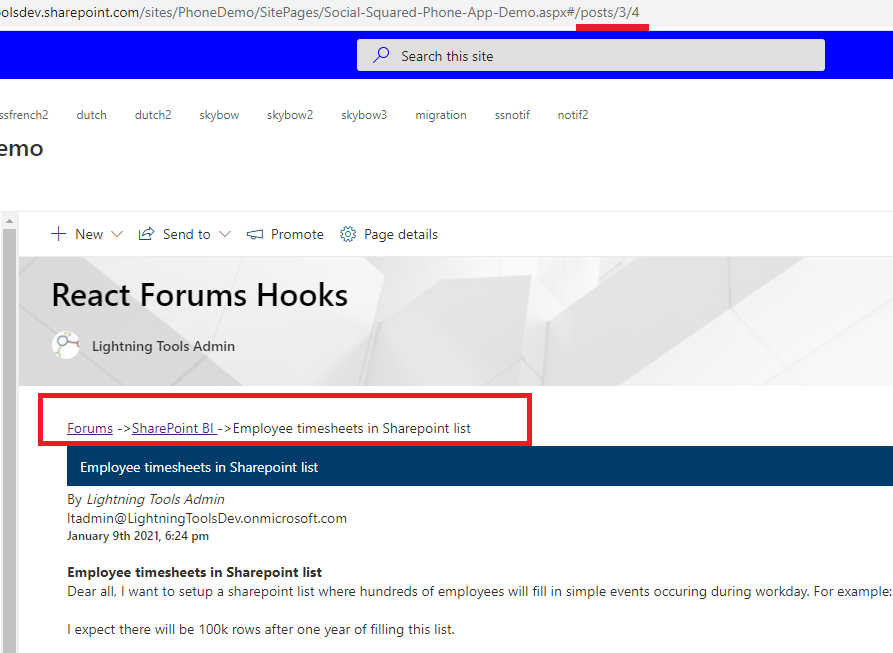This screenshot has height=653, width=893.
Task: Click the Send to share icon
Action: (x=146, y=234)
